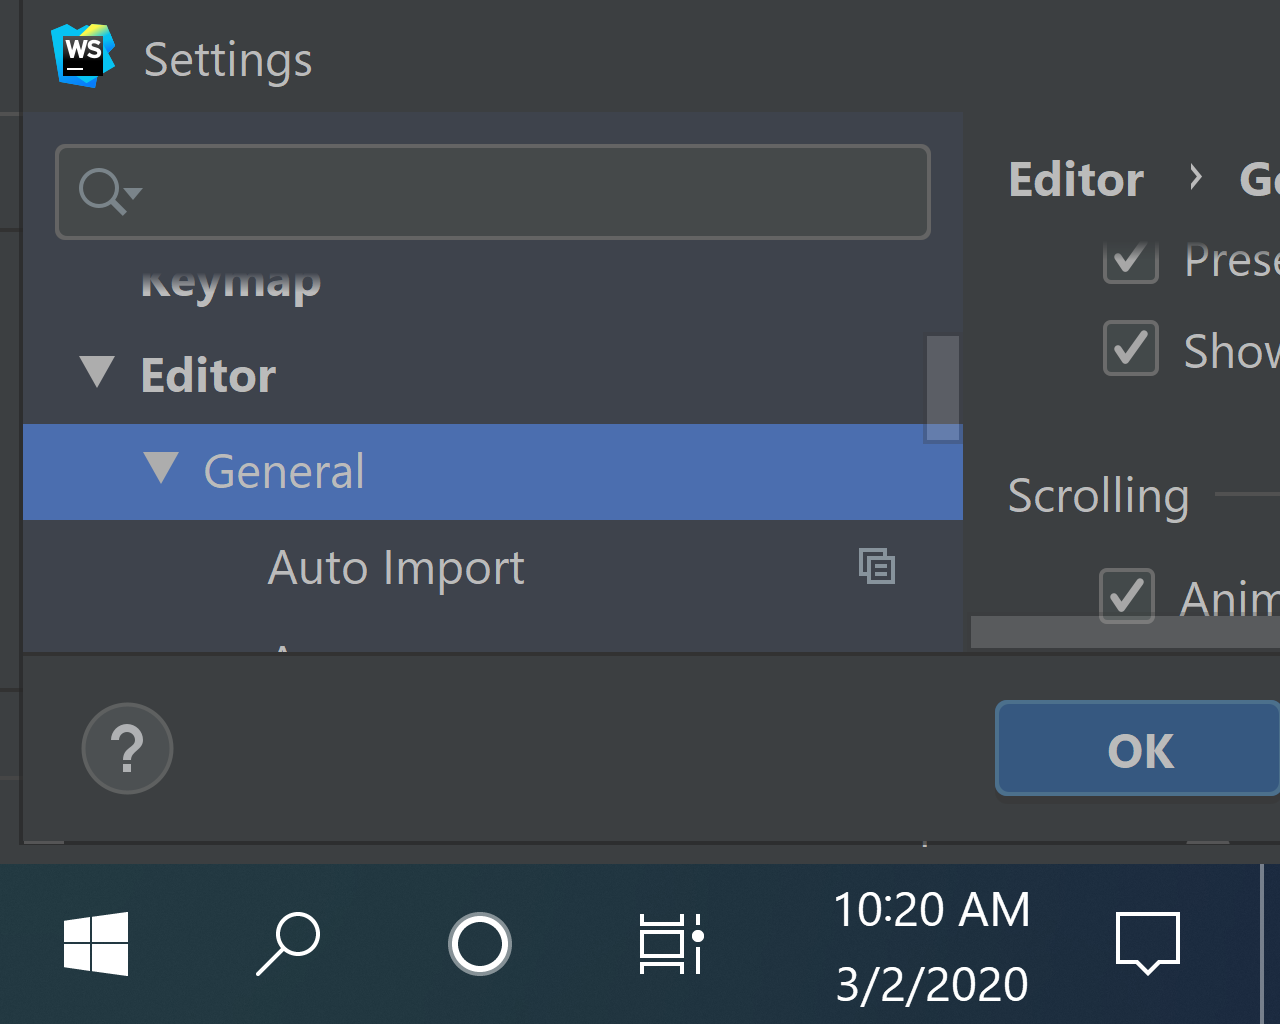
Task: Open the Action Center notifications icon
Action: pos(1148,943)
